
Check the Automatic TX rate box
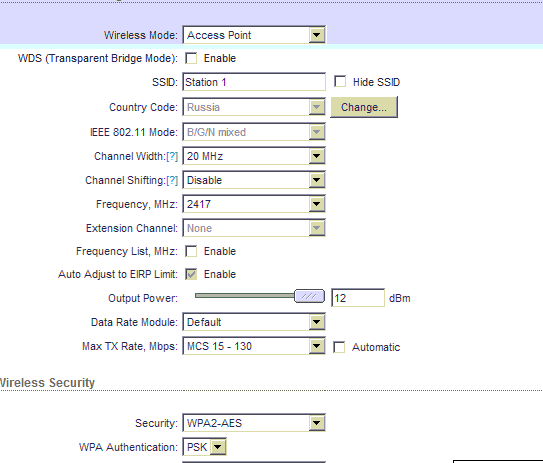click(x=339, y=347)
